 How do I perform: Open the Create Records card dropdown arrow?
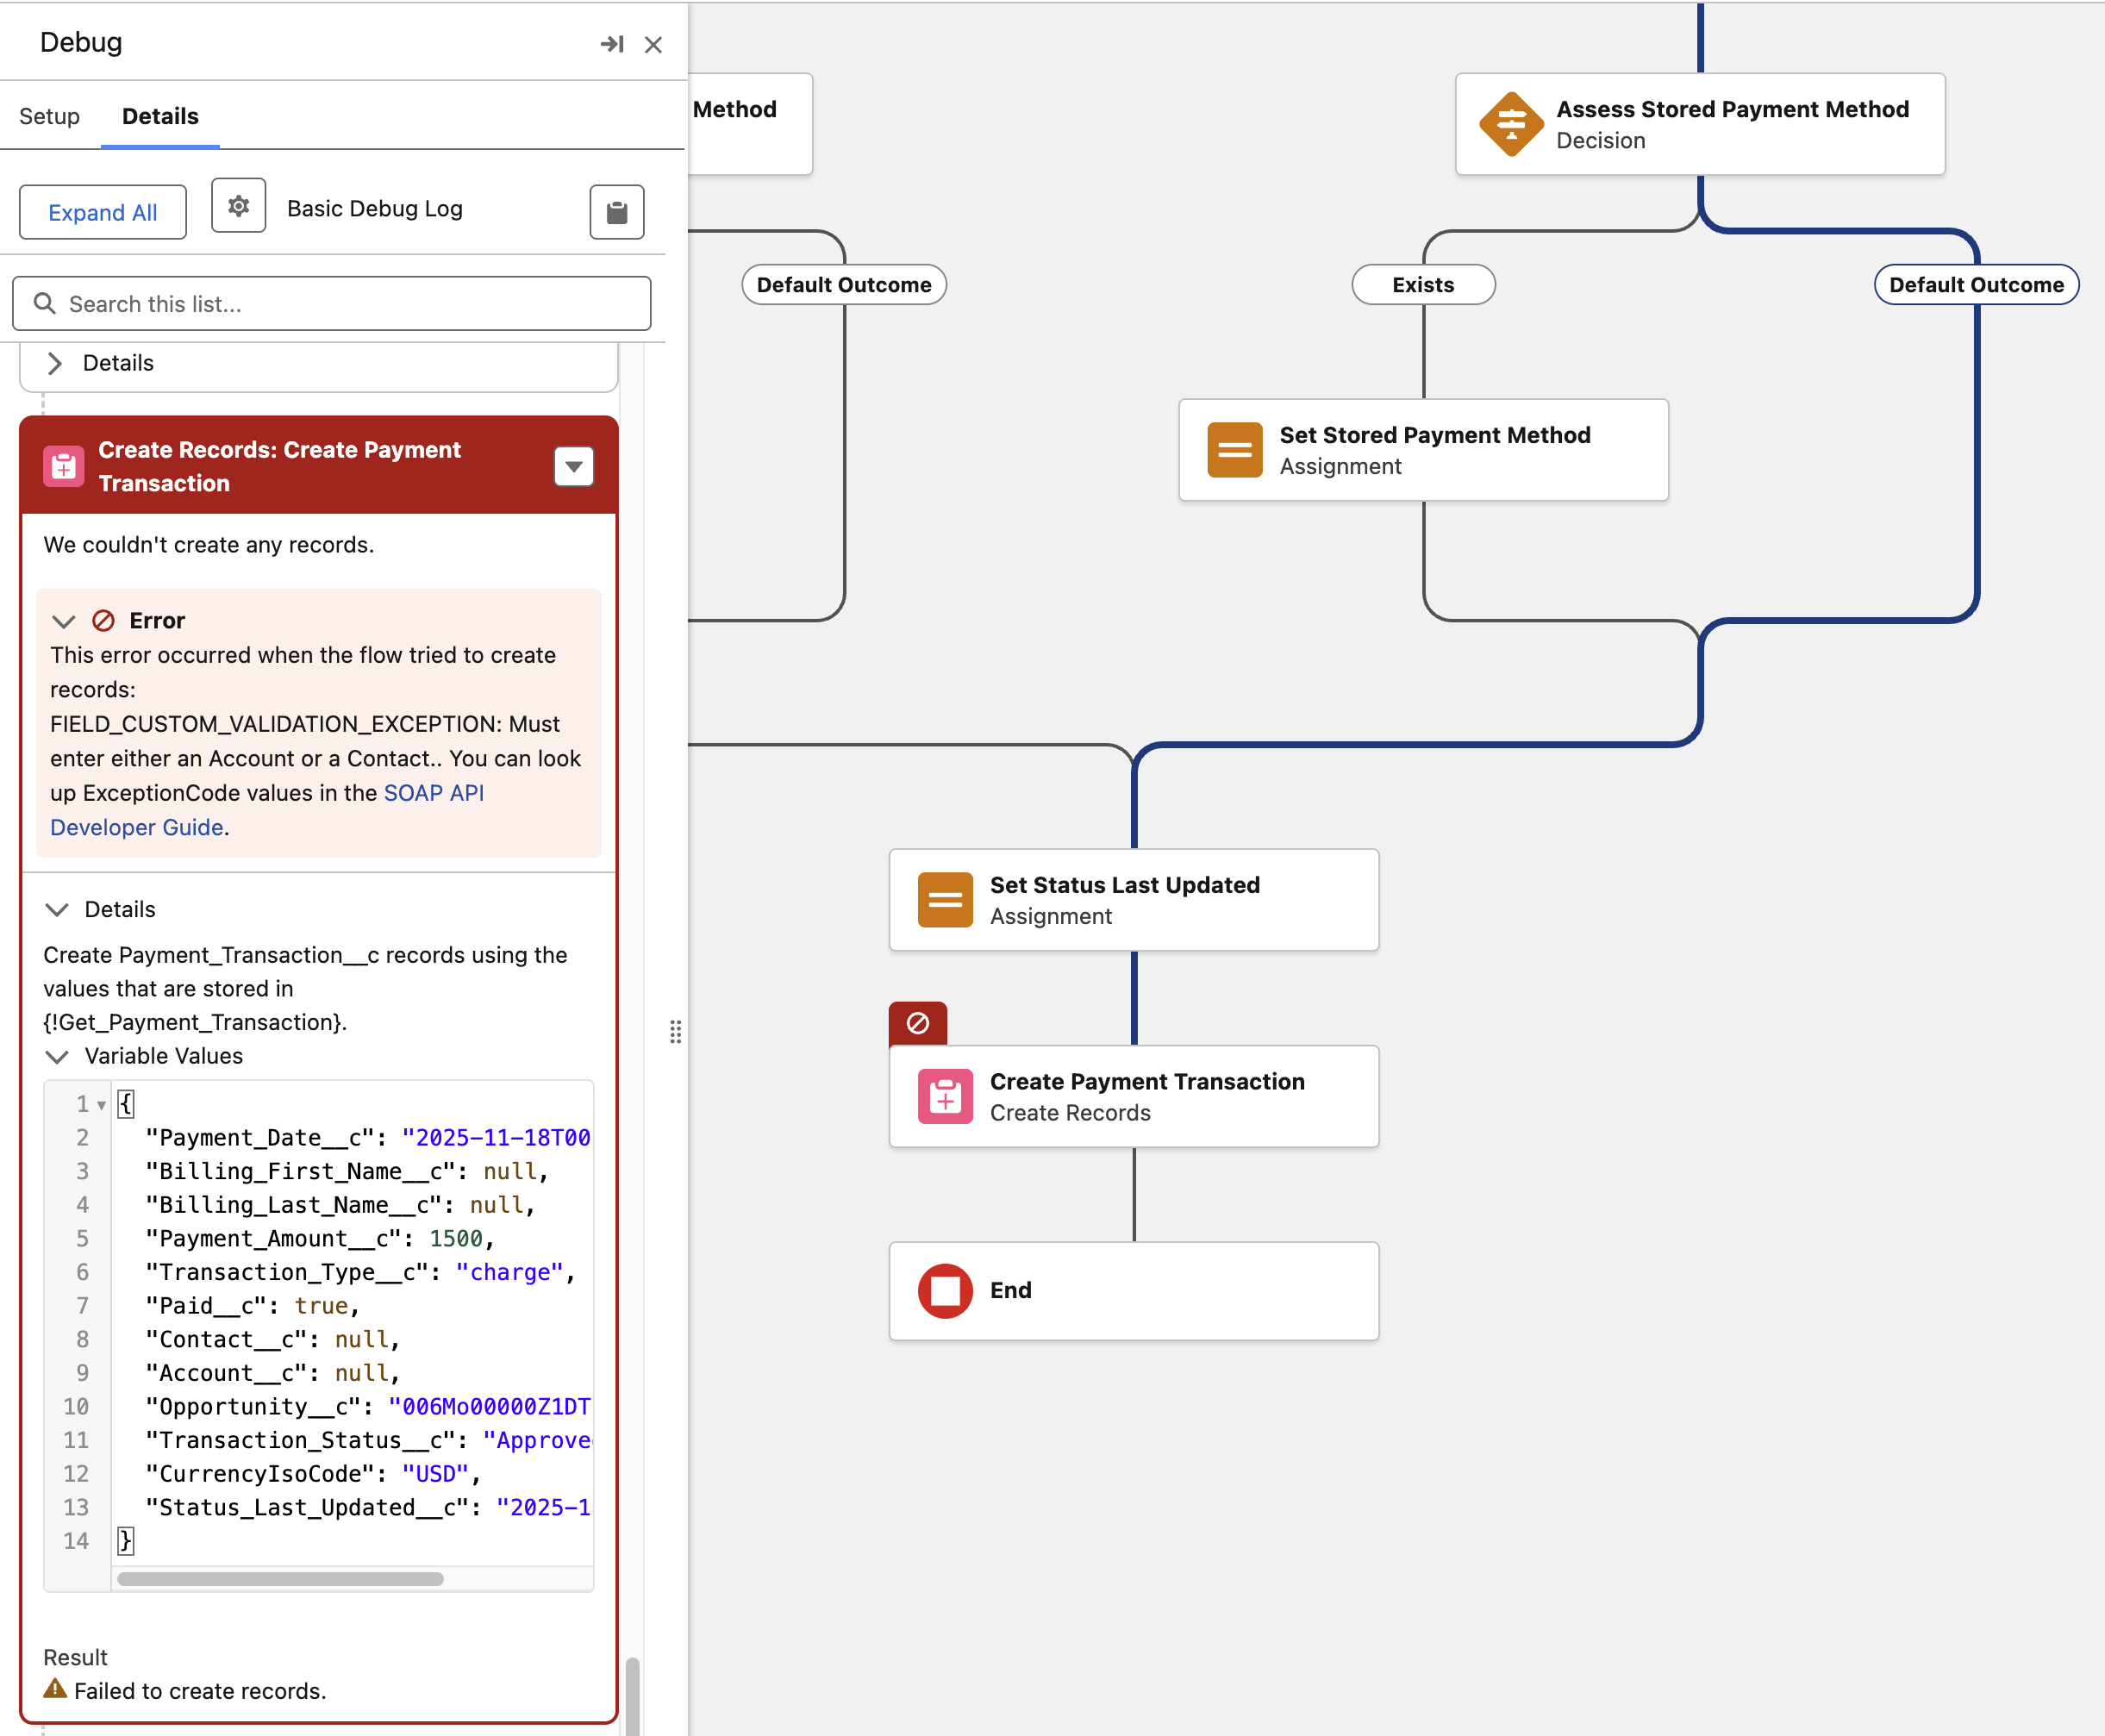click(573, 466)
